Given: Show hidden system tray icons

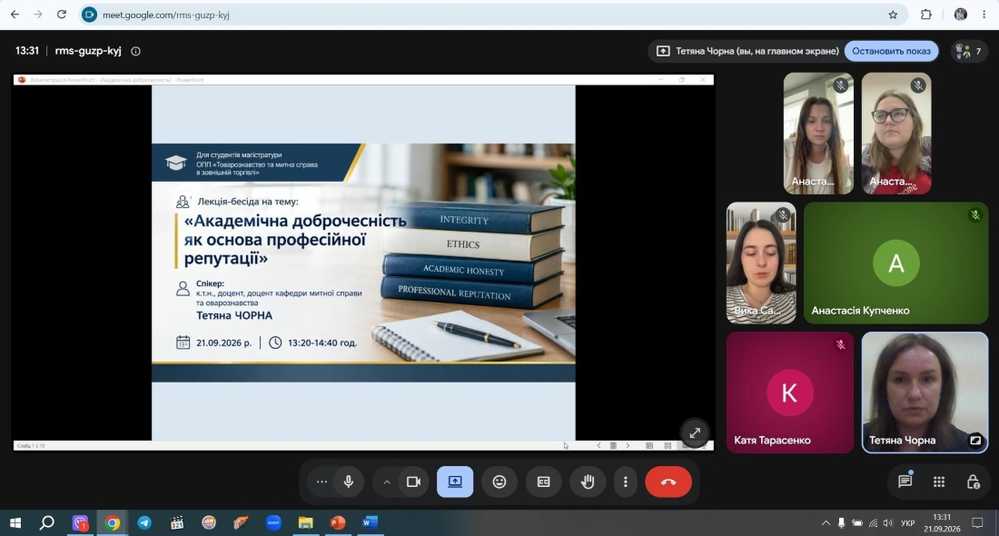Looking at the screenshot, I should pyautogui.click(x=826, y=523).
